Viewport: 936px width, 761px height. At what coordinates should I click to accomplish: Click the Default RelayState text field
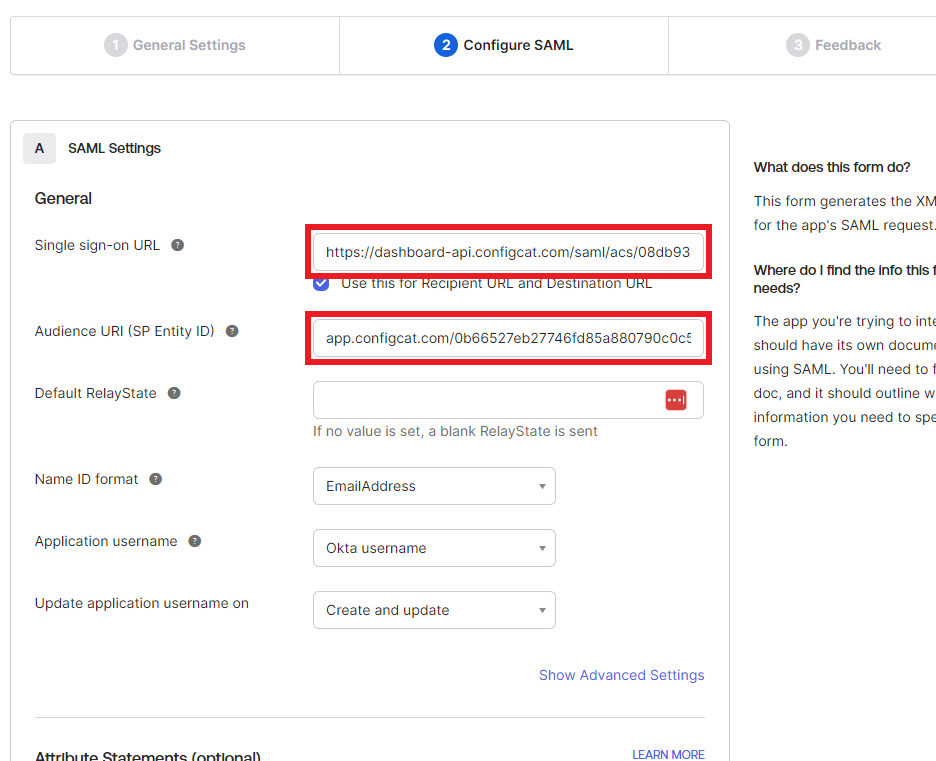click(x=485, y=400)
